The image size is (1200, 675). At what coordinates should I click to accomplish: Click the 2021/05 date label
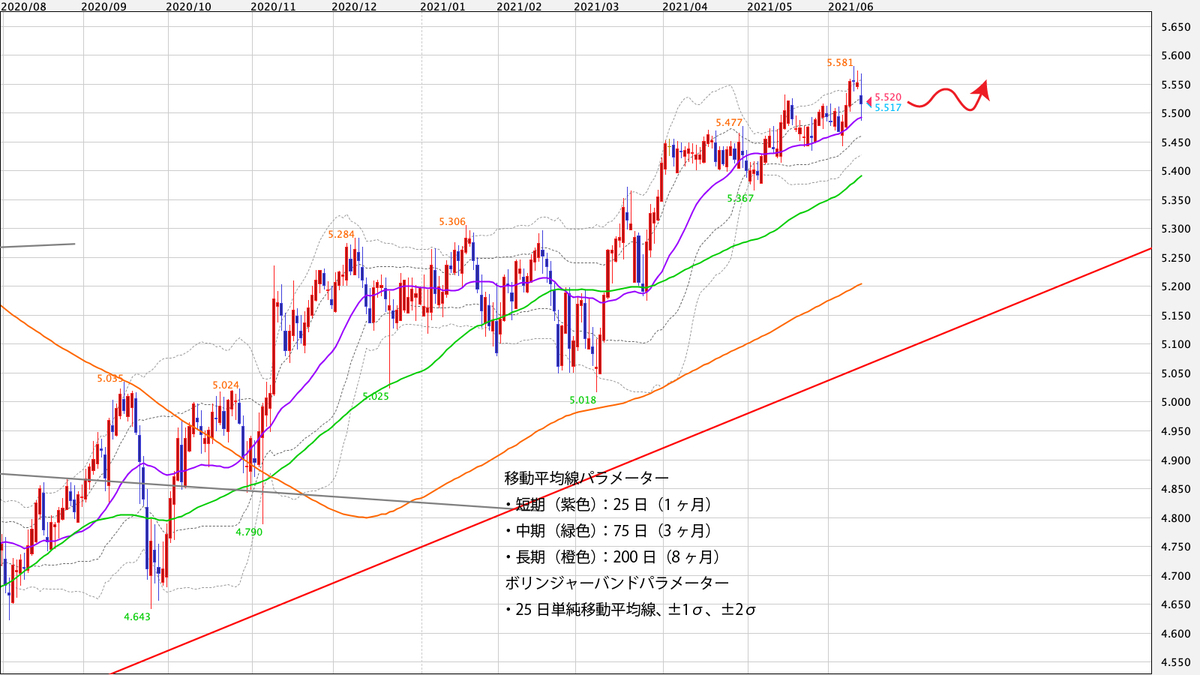[769, 6]
